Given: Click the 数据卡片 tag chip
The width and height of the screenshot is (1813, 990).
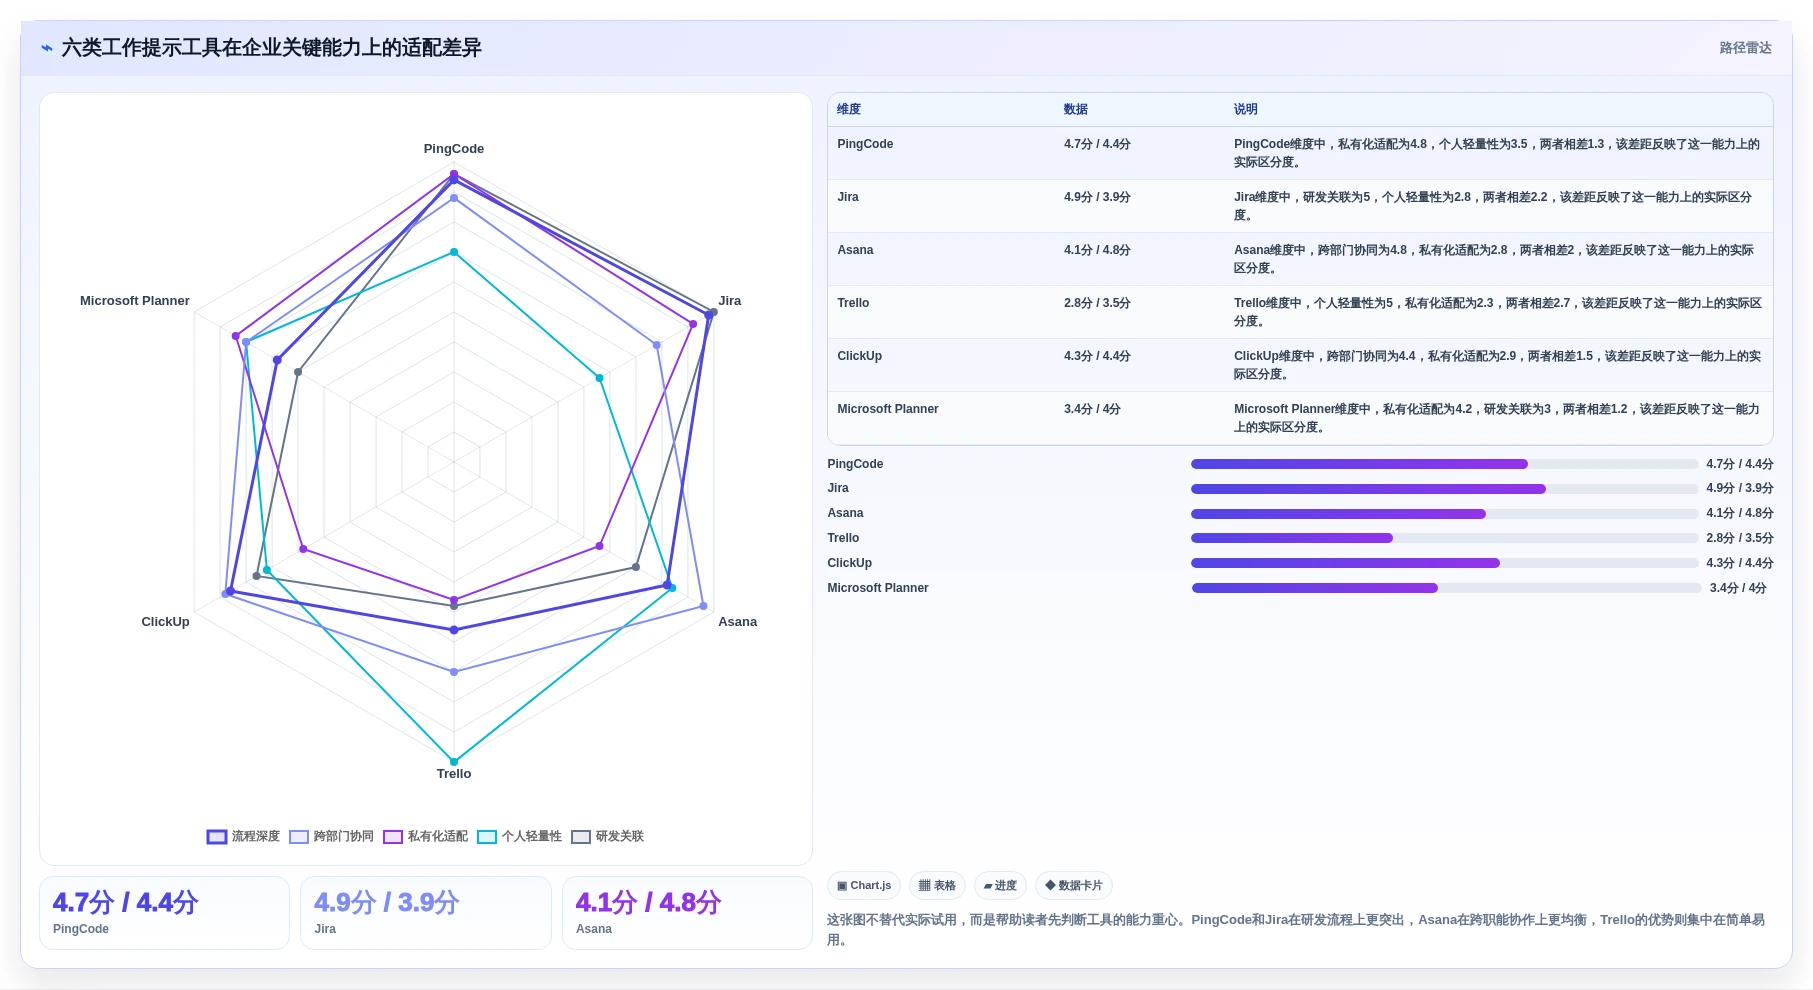Looking at the screenshot, I should 1074,886.
